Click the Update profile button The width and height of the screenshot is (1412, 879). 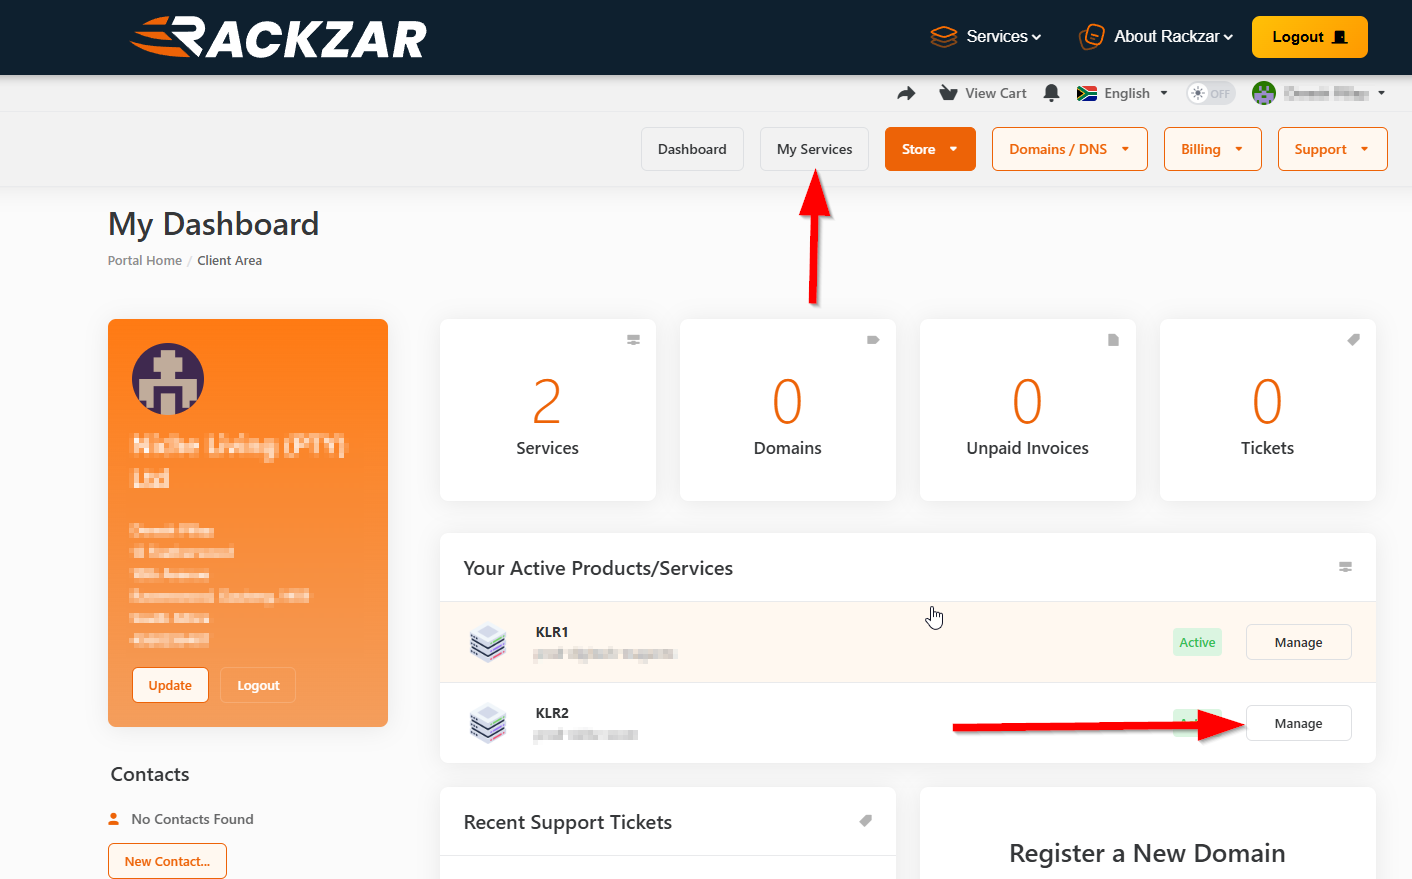pos(170,685)
